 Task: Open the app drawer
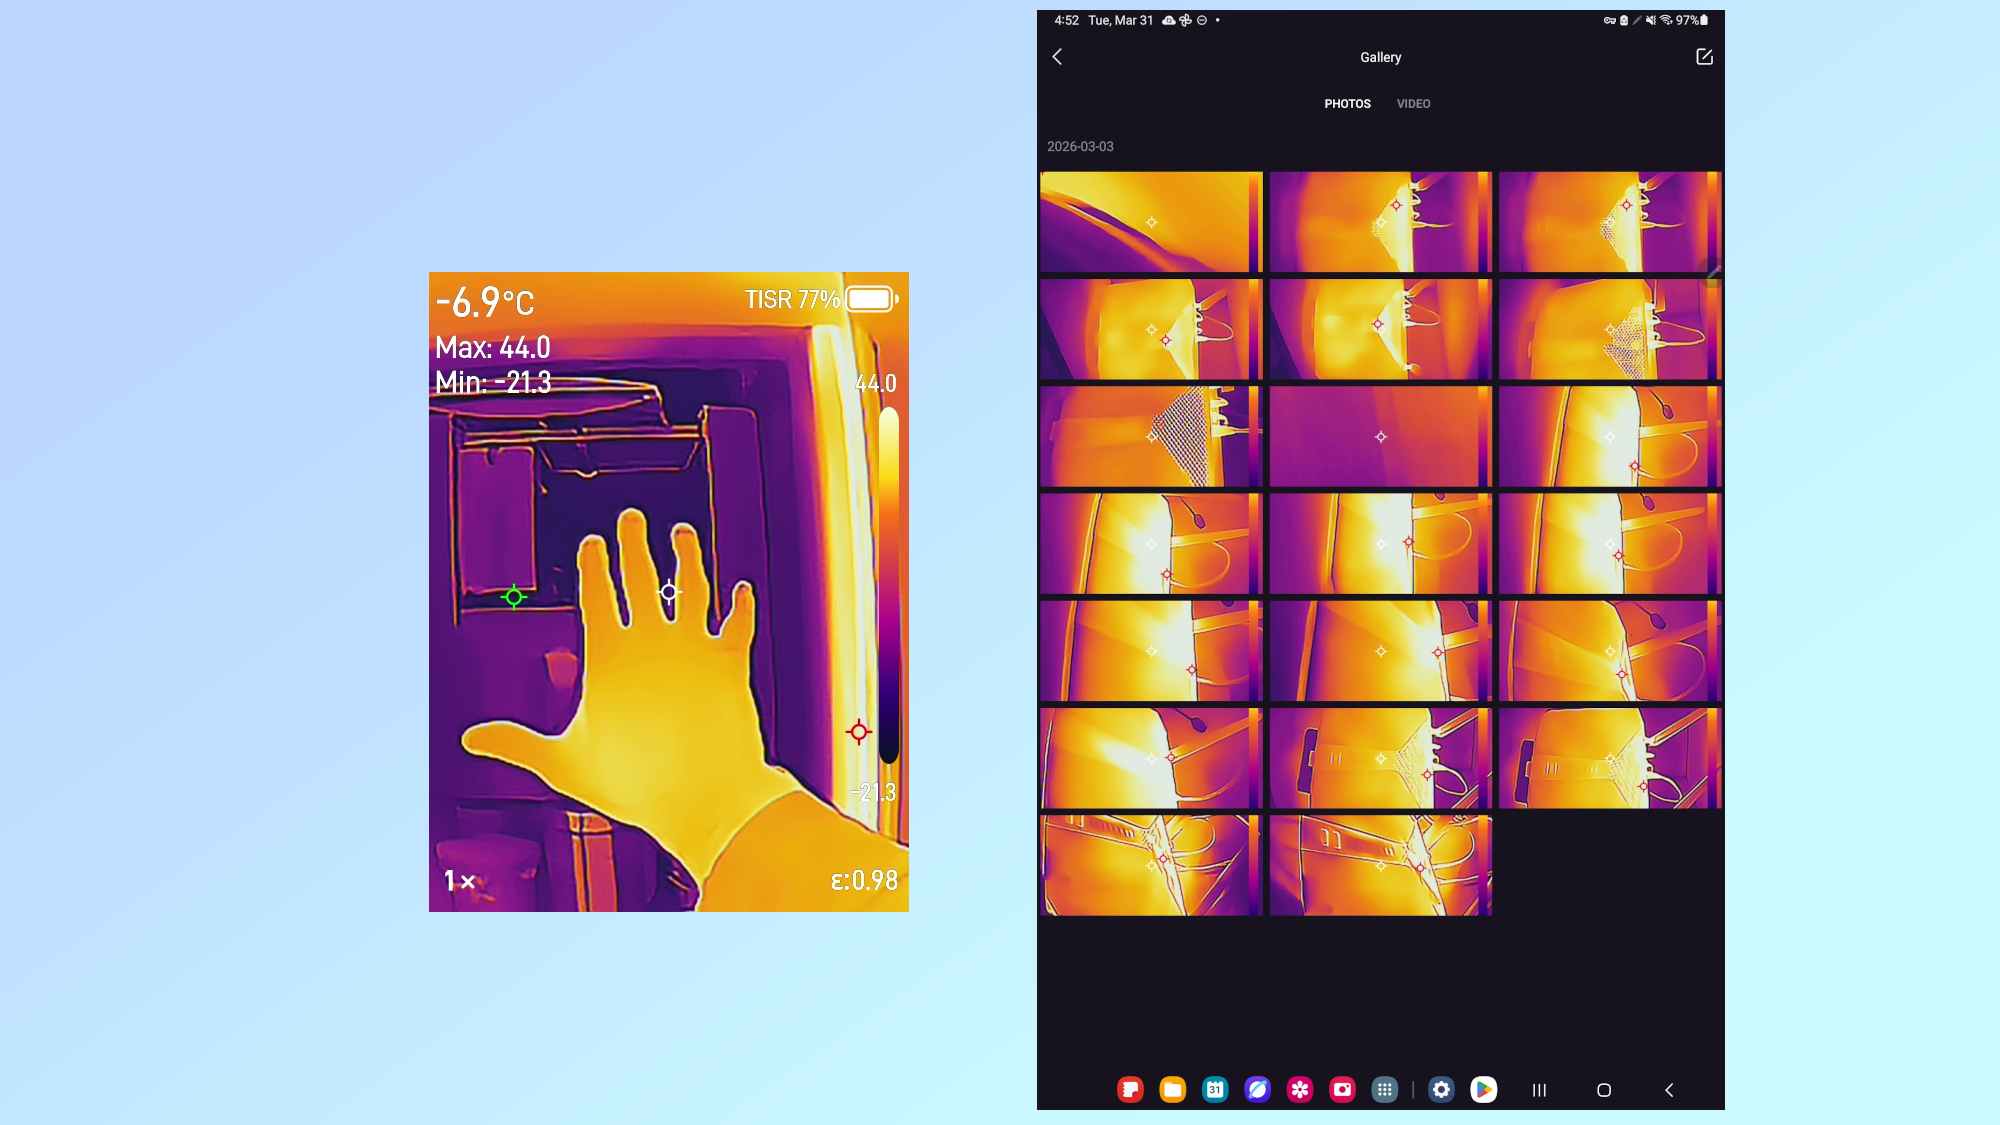(x=1385, y=1089)
